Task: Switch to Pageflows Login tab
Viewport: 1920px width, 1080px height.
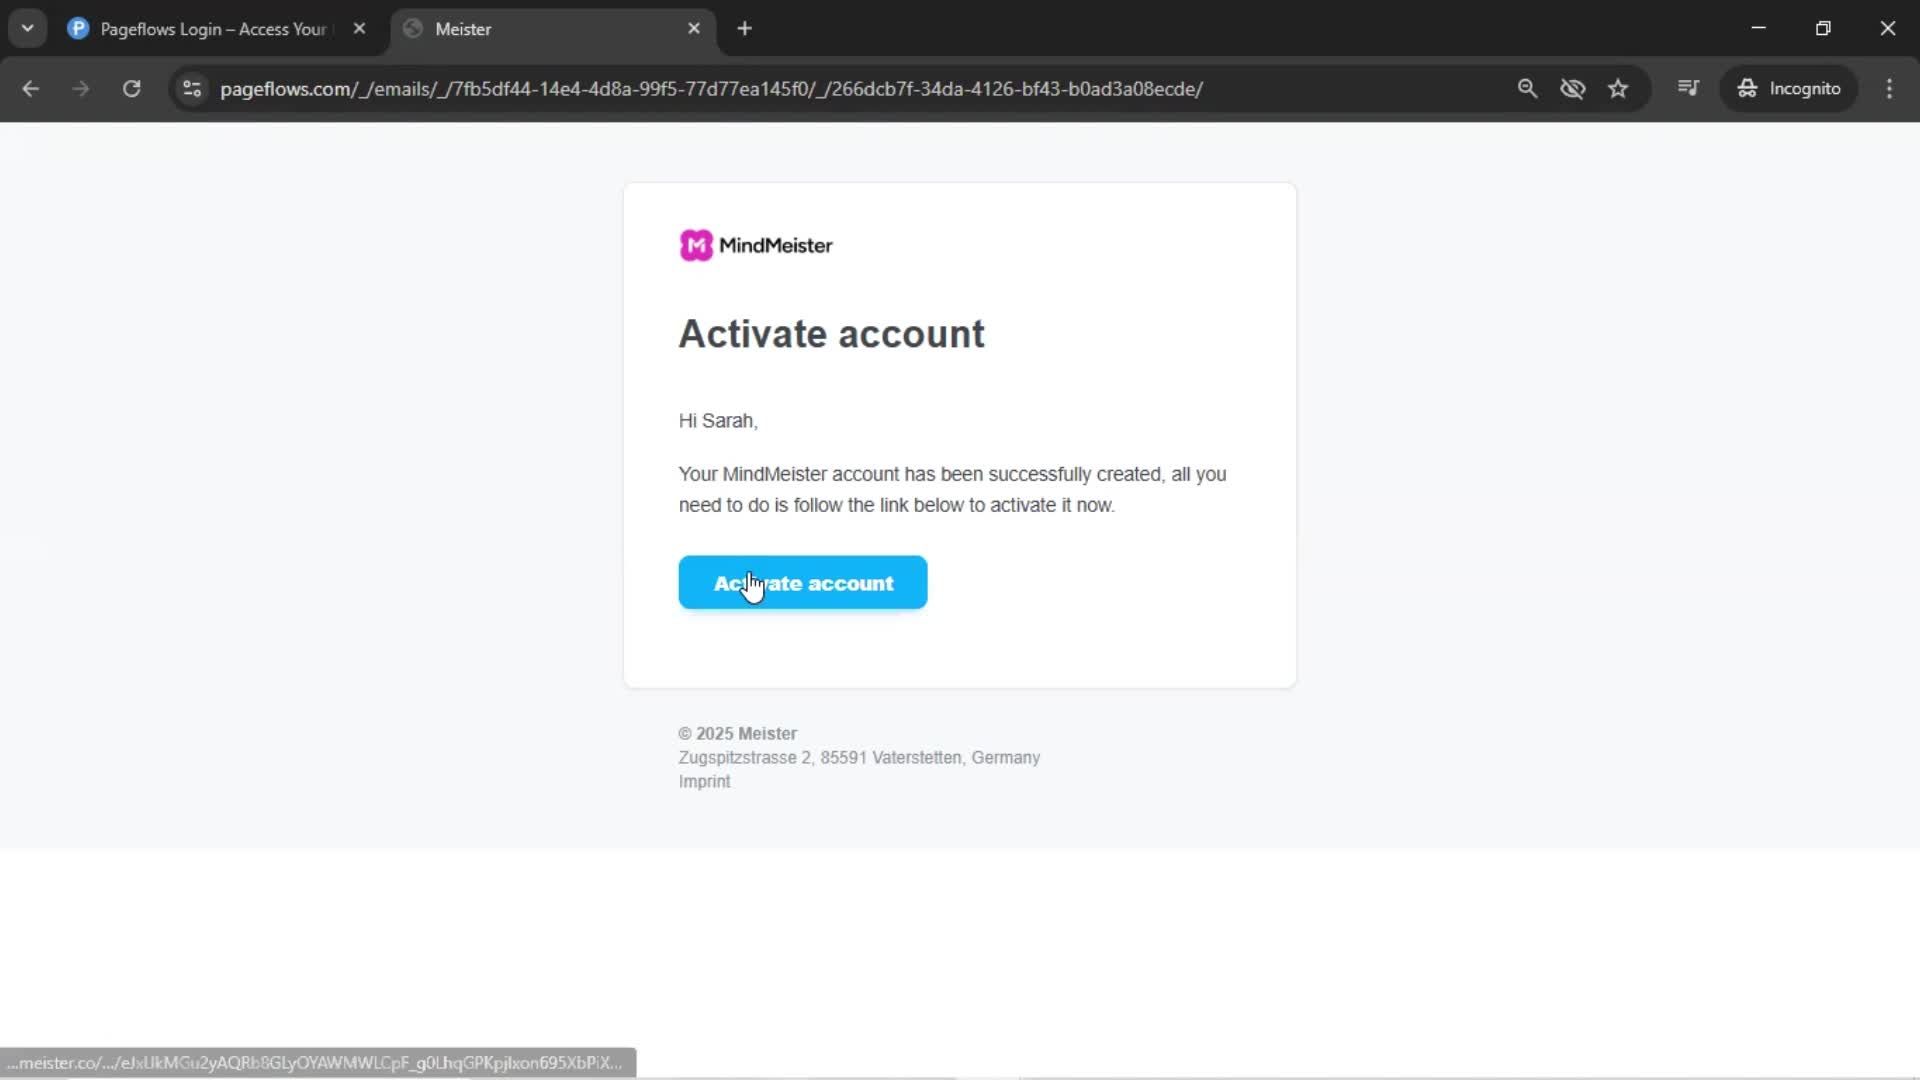Action: (212, 29)
